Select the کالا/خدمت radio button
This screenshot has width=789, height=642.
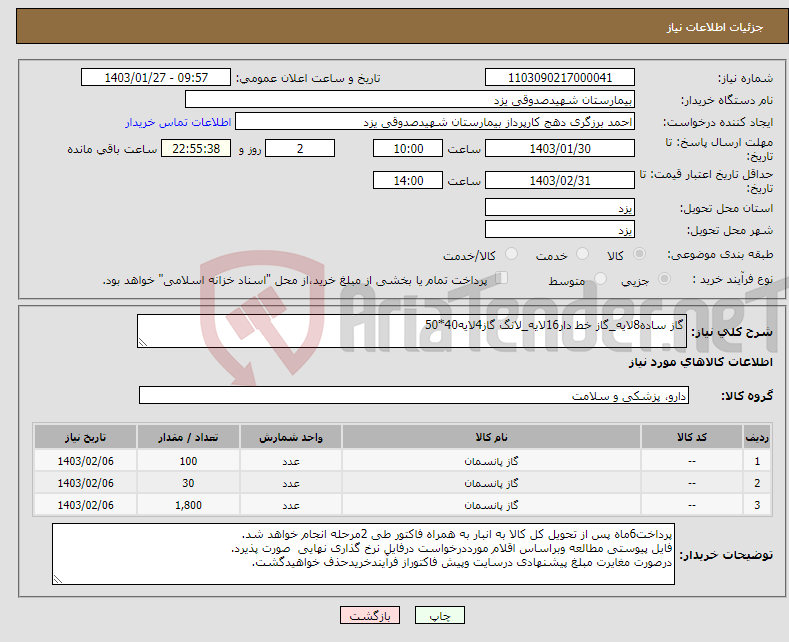[511, 254]
